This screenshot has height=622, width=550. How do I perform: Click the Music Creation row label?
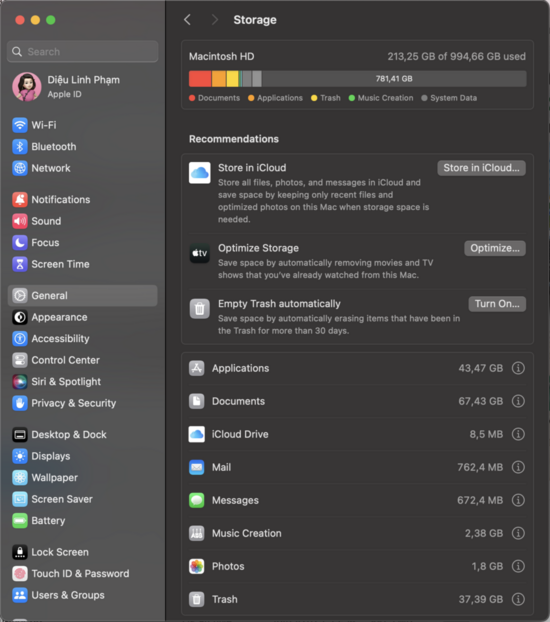[246, 533]
